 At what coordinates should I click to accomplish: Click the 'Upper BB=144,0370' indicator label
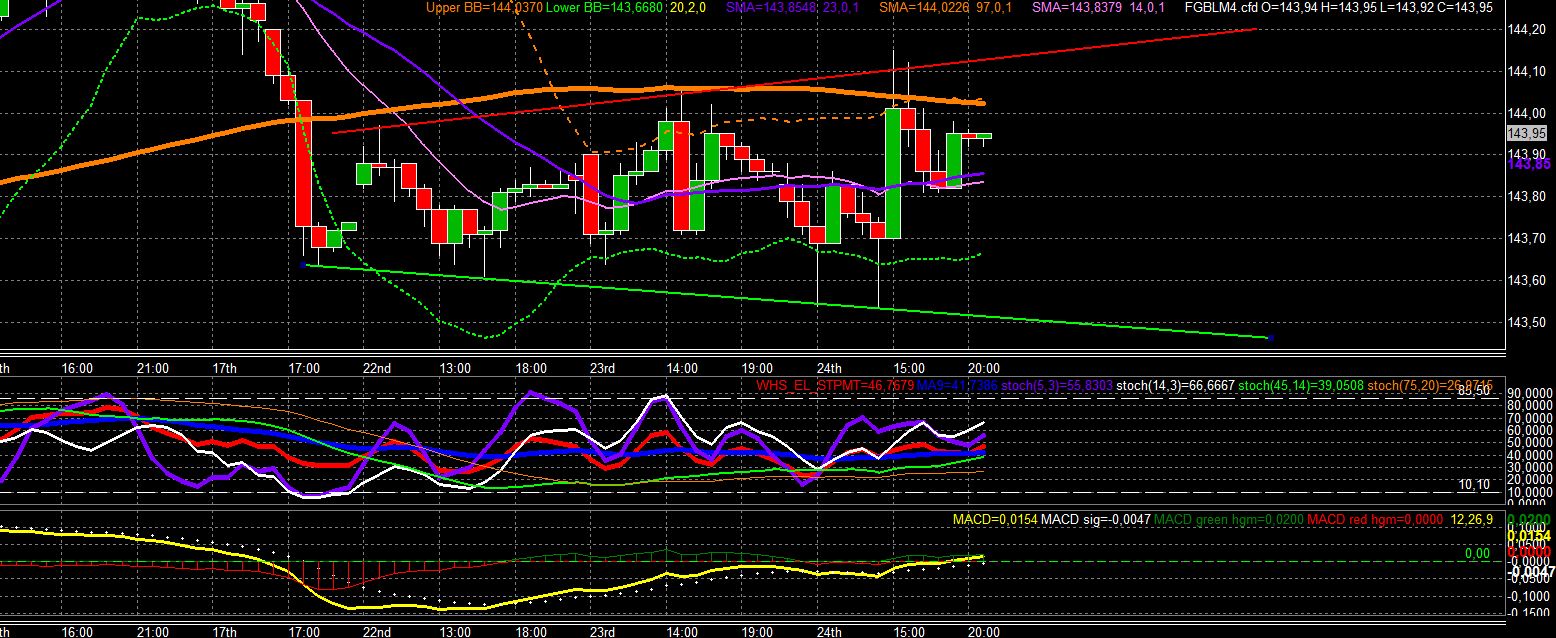tap(483, 7)
